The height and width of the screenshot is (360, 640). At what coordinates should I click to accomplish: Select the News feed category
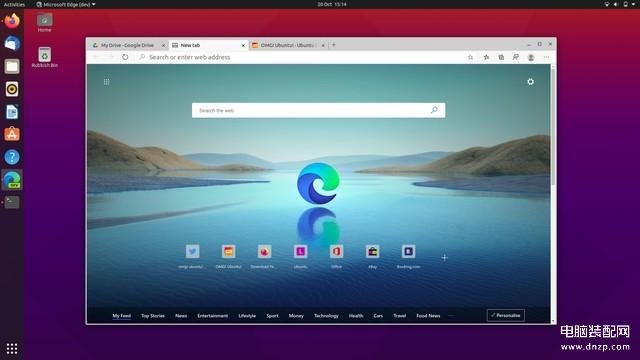tap(181, 316)
